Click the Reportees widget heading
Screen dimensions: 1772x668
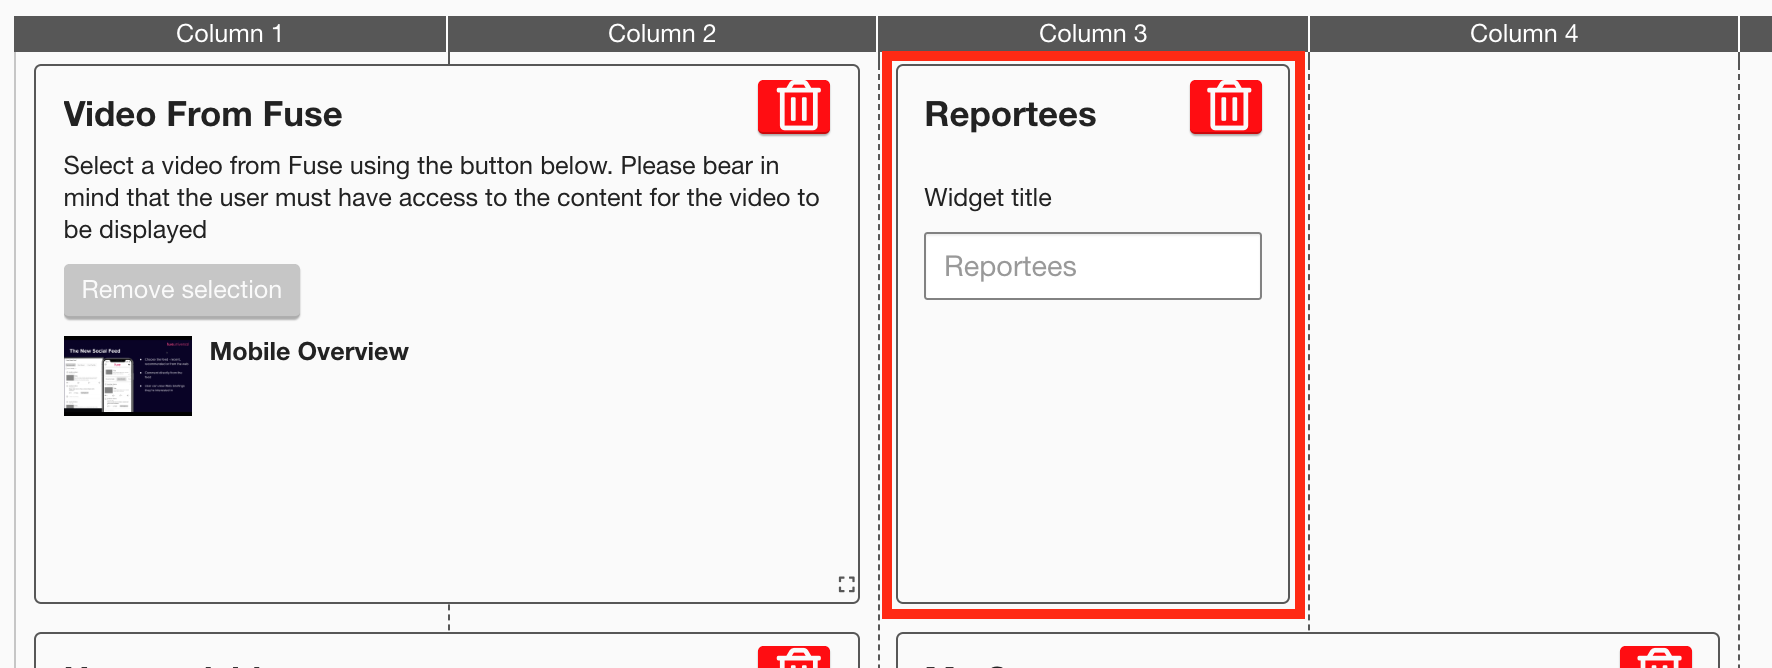tap(1010, 115)
